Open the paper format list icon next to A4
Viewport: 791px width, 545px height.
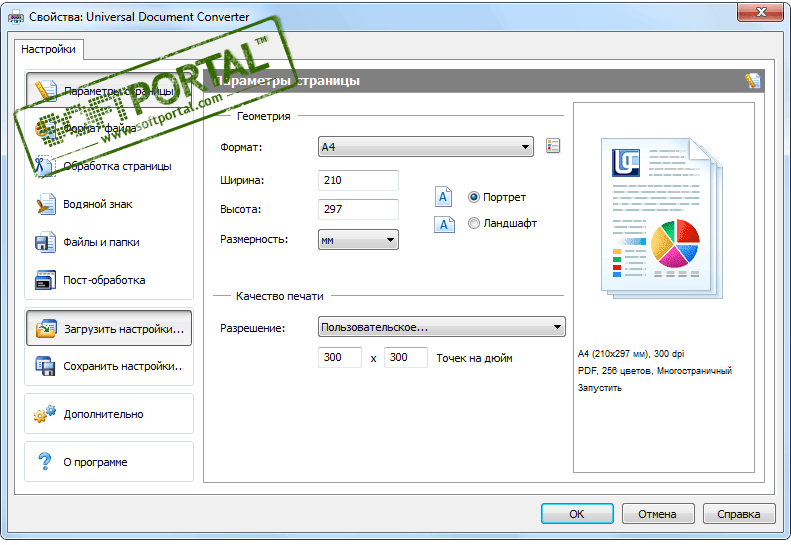click(x=553, y=146)
